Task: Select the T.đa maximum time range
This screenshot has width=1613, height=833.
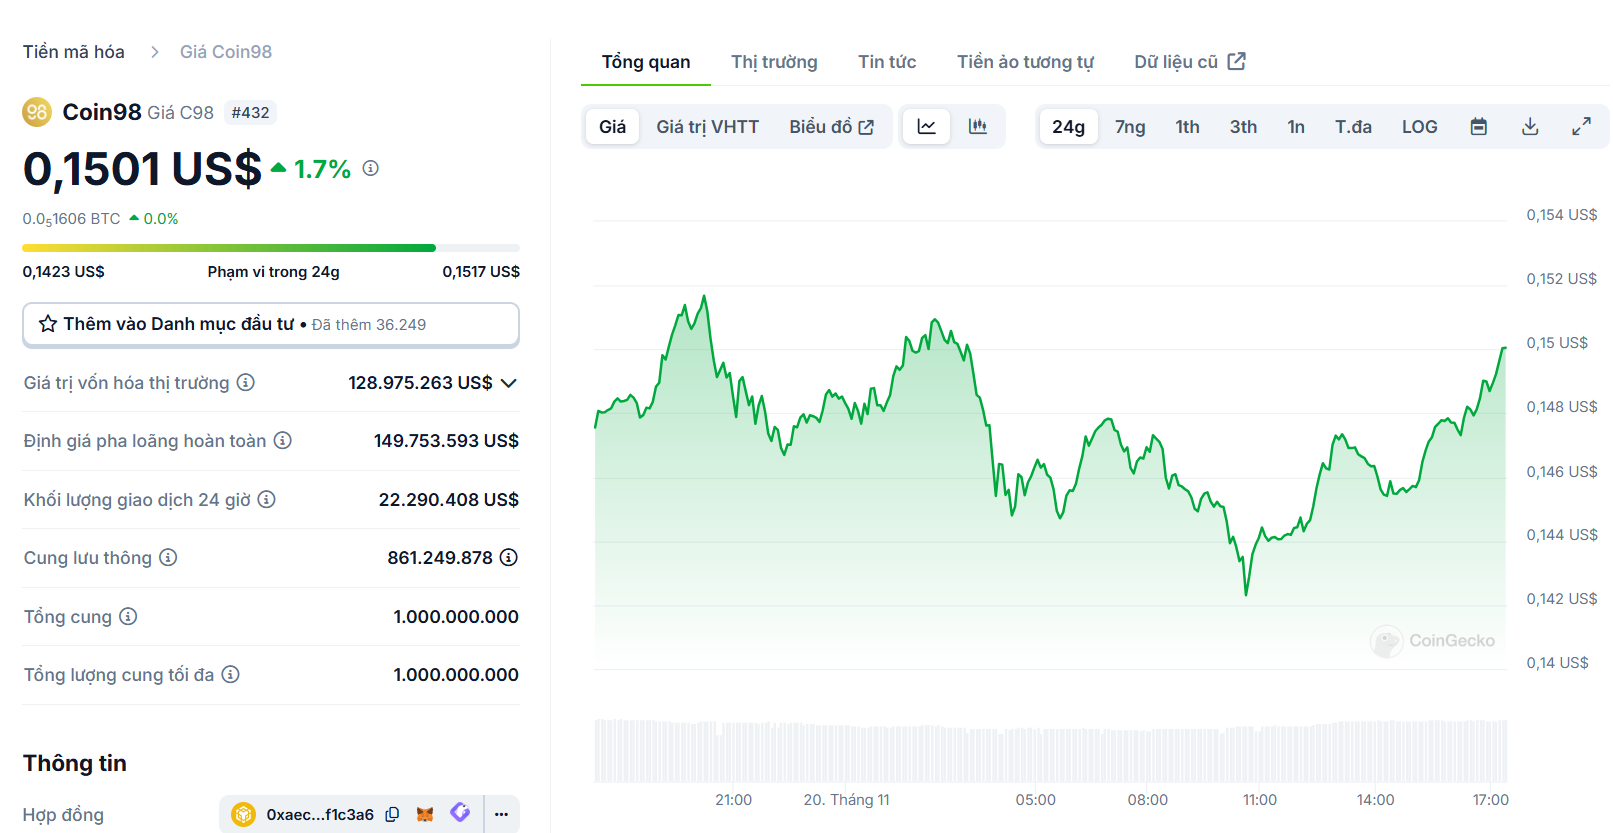Action: point(1353,127)
